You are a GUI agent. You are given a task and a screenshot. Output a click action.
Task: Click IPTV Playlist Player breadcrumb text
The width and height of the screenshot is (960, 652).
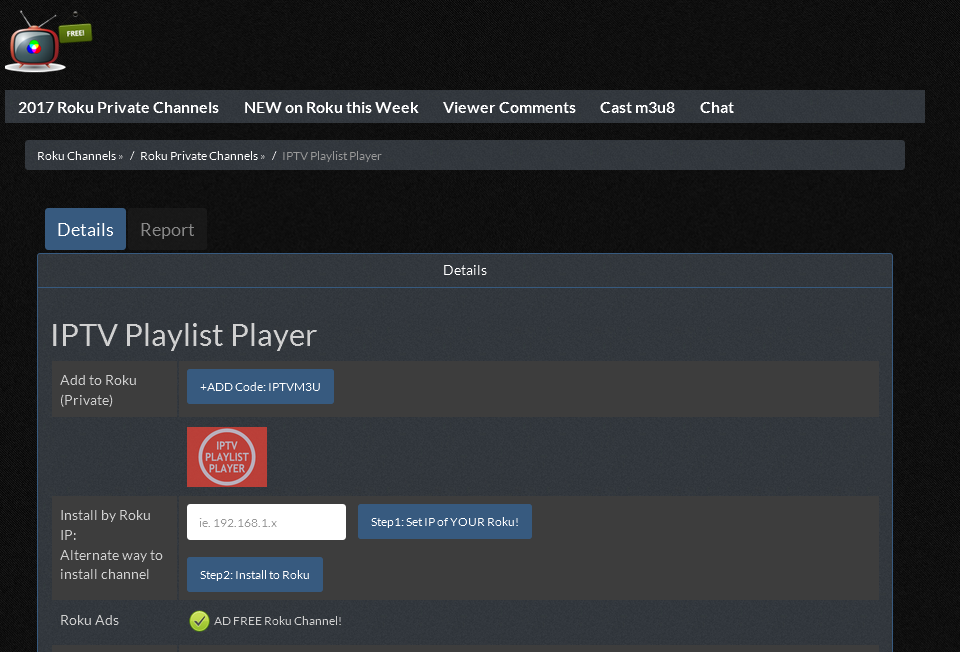pyautogui.click(x=331, y=156)
